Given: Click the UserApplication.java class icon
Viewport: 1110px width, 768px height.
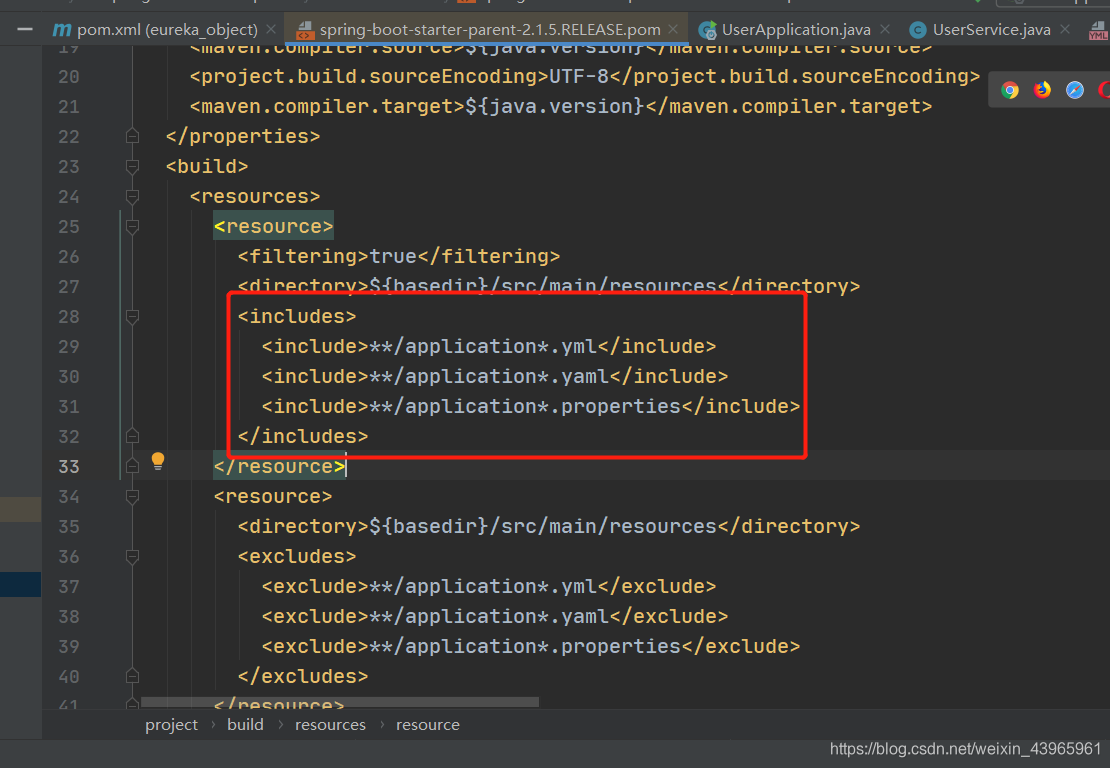Looking at the screenshot, I should coord(707,30).
